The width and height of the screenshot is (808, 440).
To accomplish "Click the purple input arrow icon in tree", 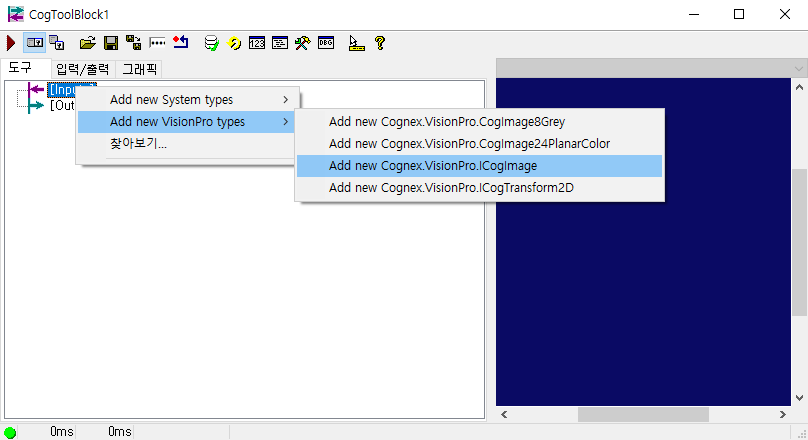I will (36, 90).
